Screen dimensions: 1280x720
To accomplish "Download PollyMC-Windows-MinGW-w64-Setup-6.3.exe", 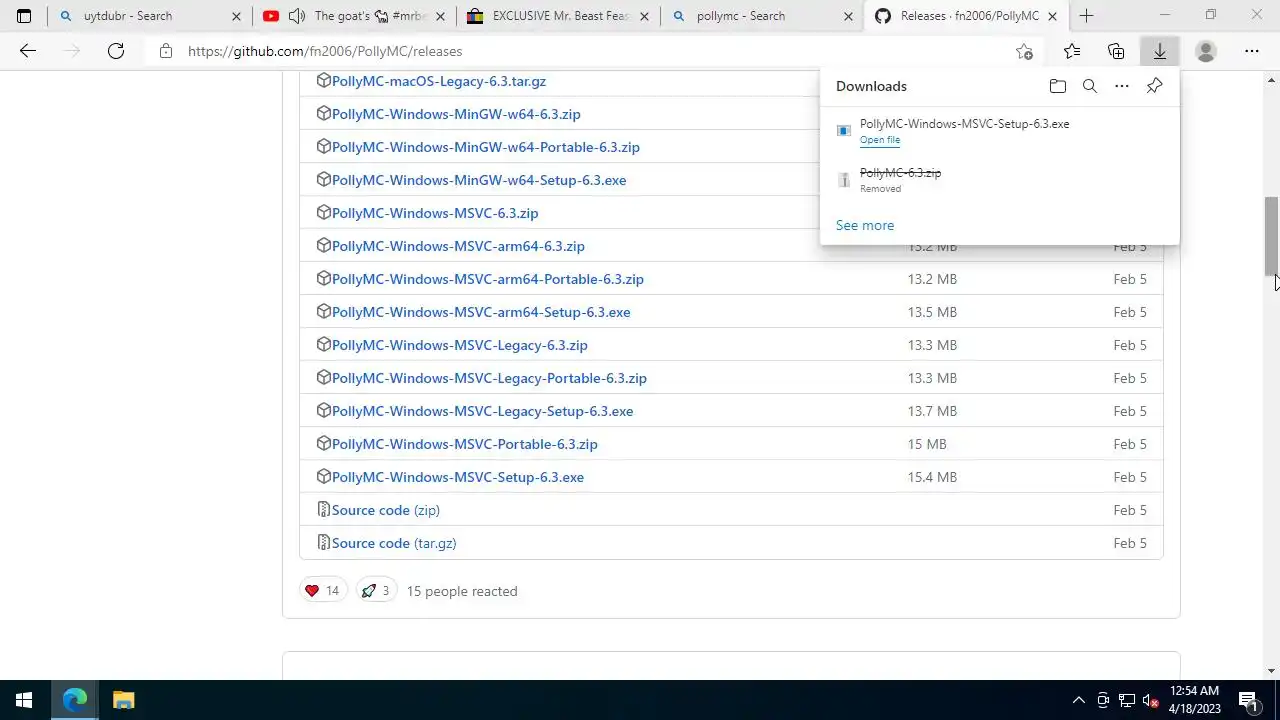I will coord(479,180).
